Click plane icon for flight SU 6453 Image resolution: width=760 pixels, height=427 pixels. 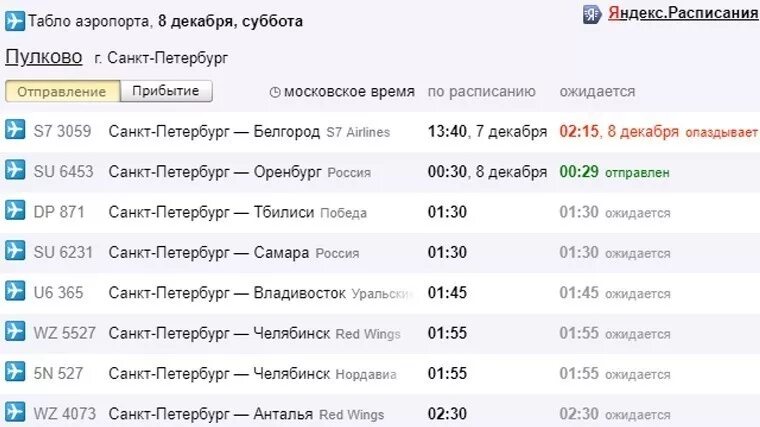[15, 170]
